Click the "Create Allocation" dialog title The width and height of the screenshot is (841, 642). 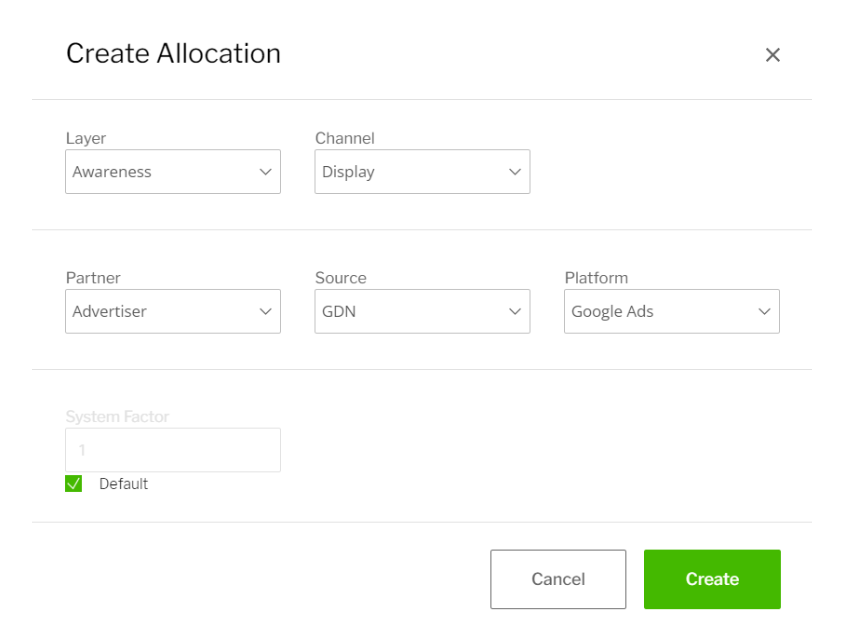(173, 54)
